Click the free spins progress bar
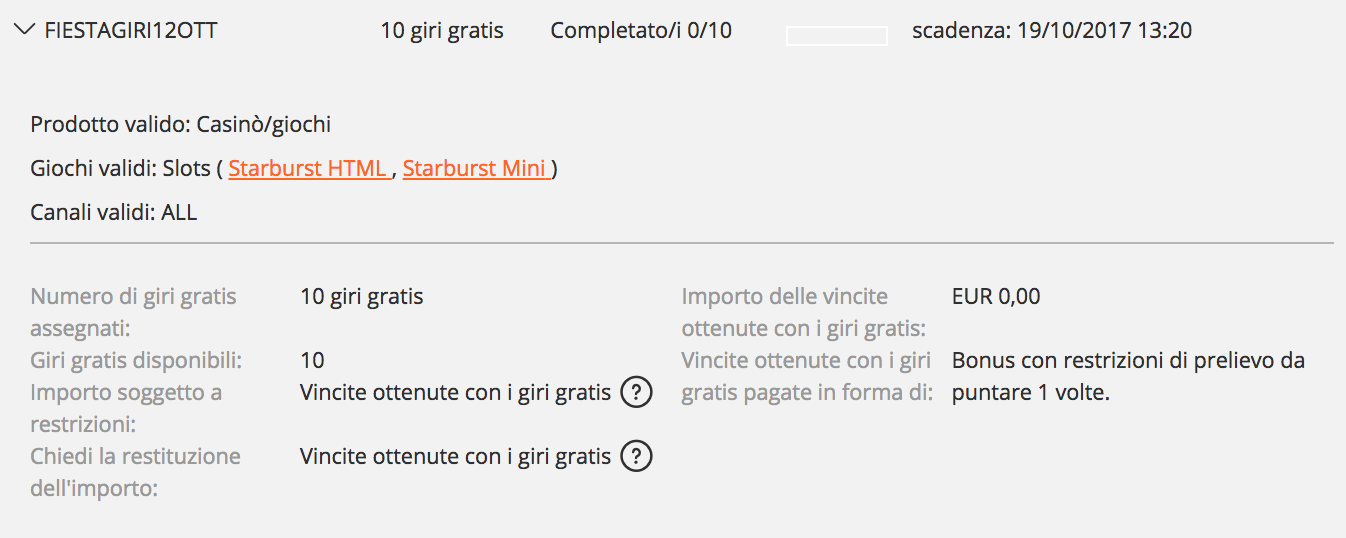 (x=837, y=36)
